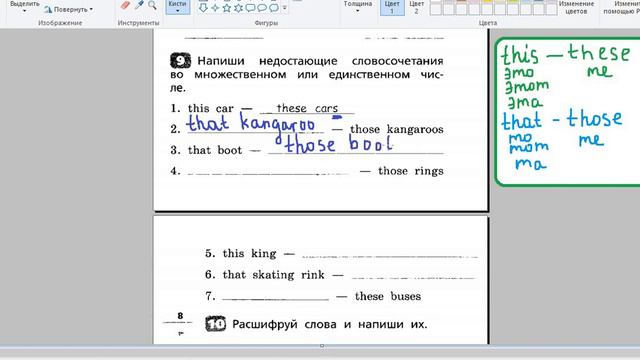Pick the leftmost empty custom color slot

(x=436, y=9)
